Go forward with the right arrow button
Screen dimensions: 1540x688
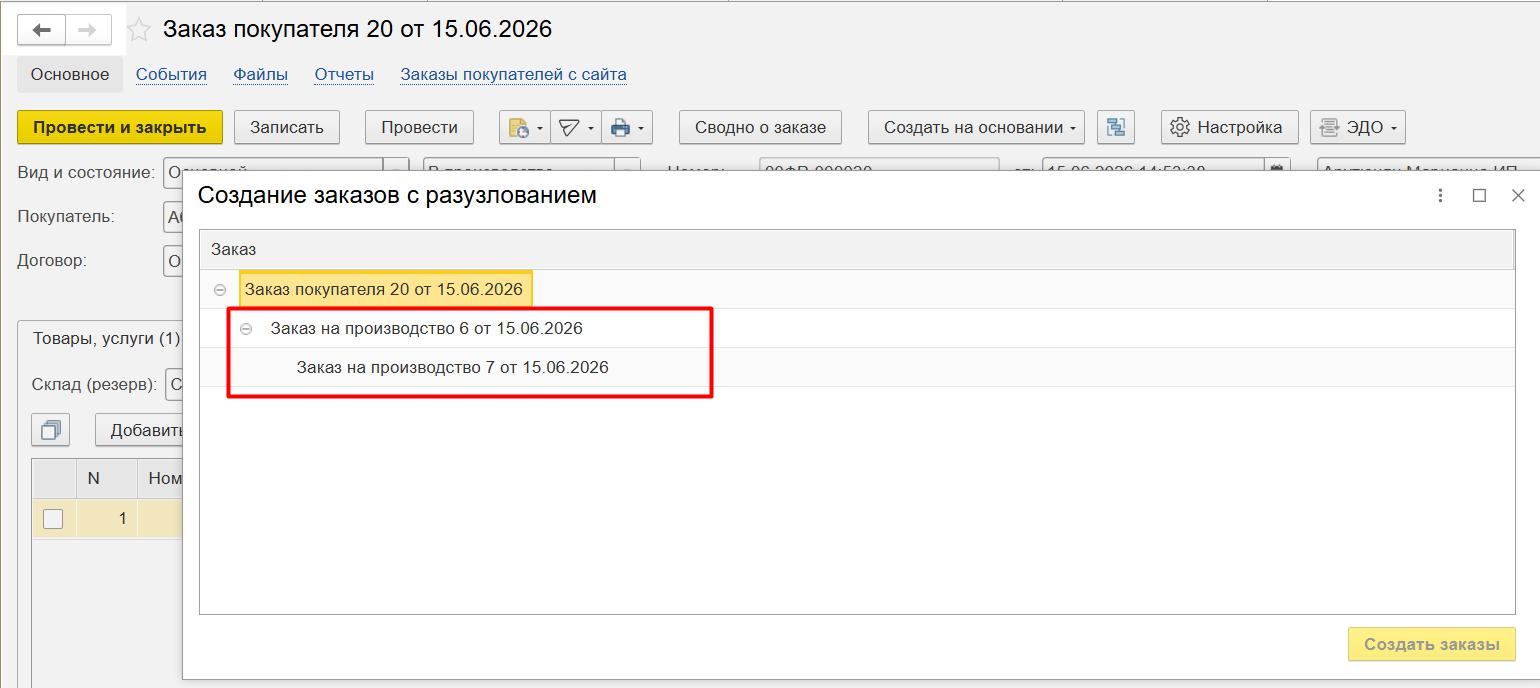pos(88,30)
